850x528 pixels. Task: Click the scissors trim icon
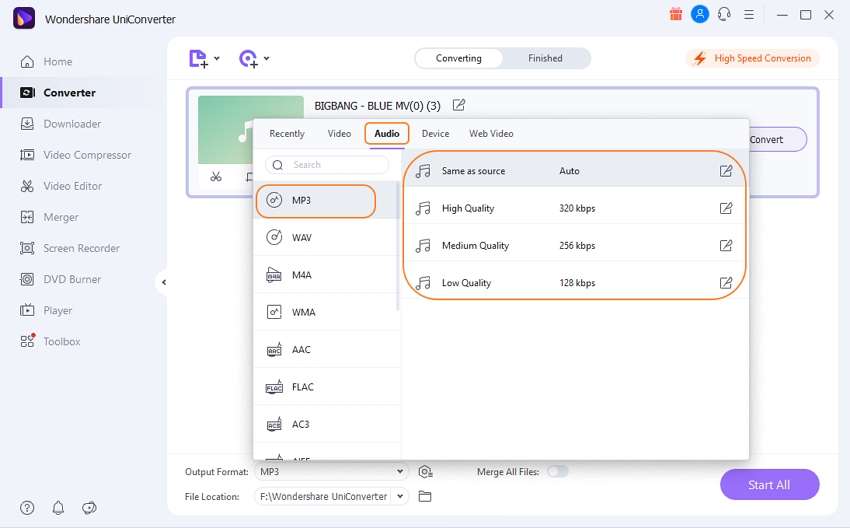[216, 177]
